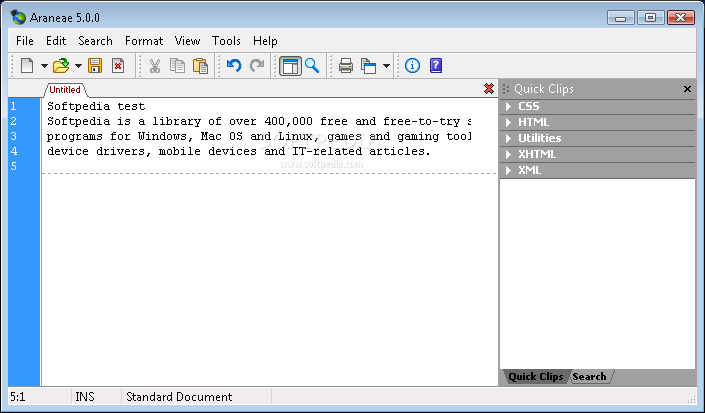Expand the HTML quick clips category

(x=533, y=122)
